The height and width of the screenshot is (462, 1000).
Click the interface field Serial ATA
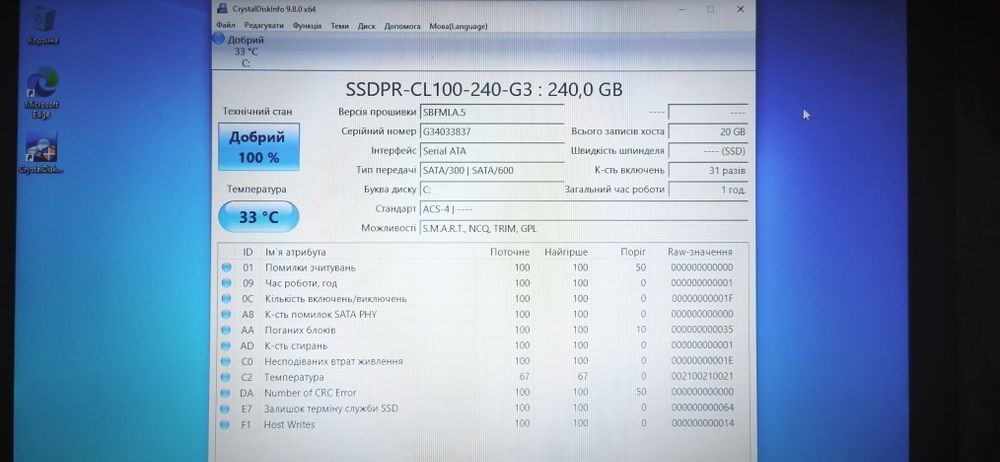coord(492,151)
